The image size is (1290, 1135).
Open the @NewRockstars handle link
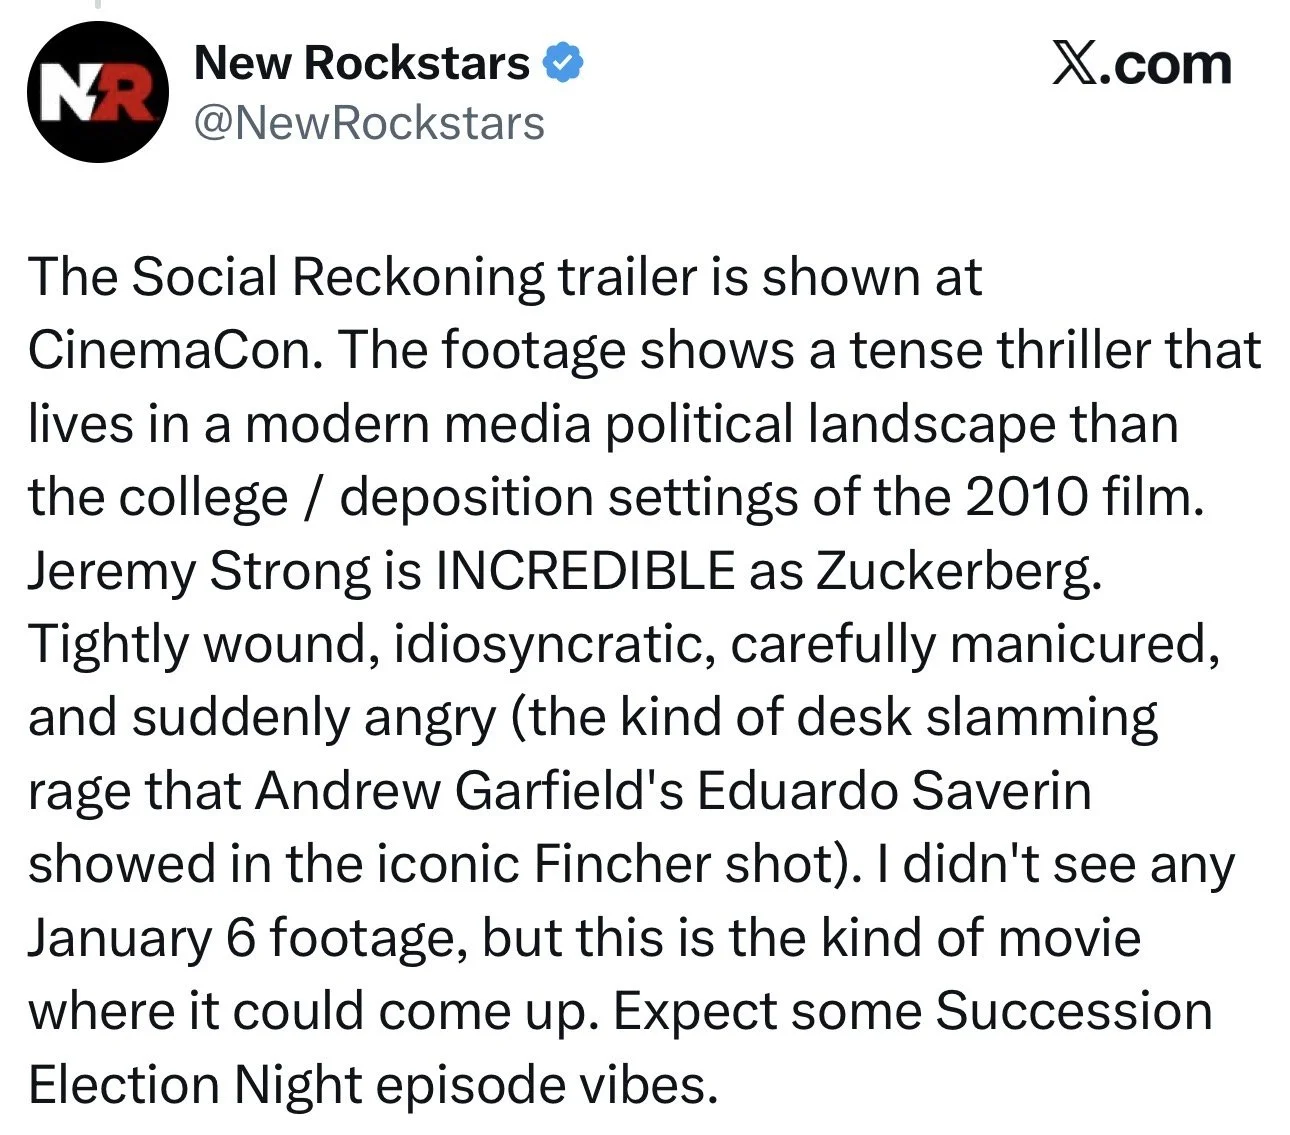[369, 123]
